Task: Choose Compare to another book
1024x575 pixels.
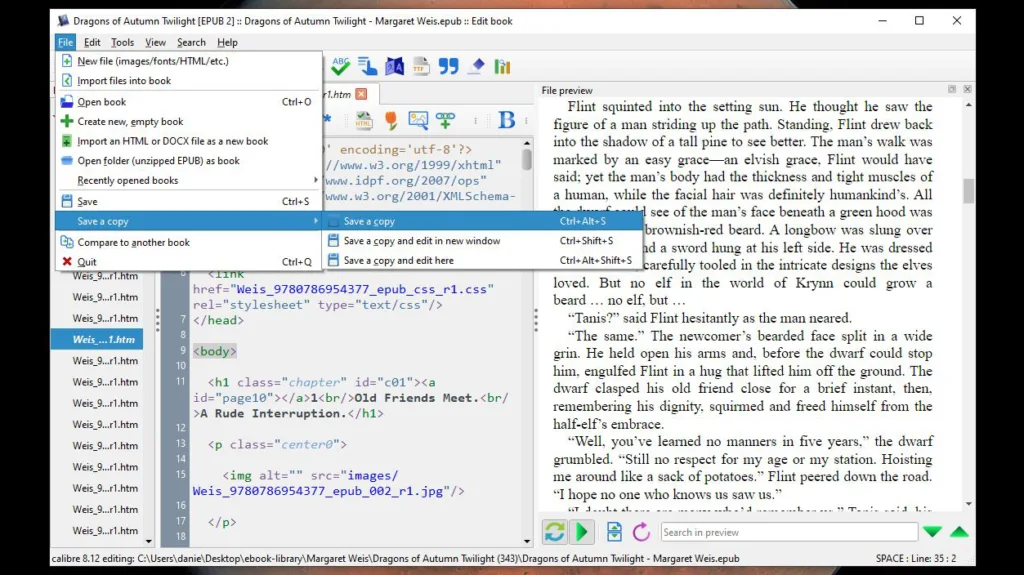Action: coord(189,242)
